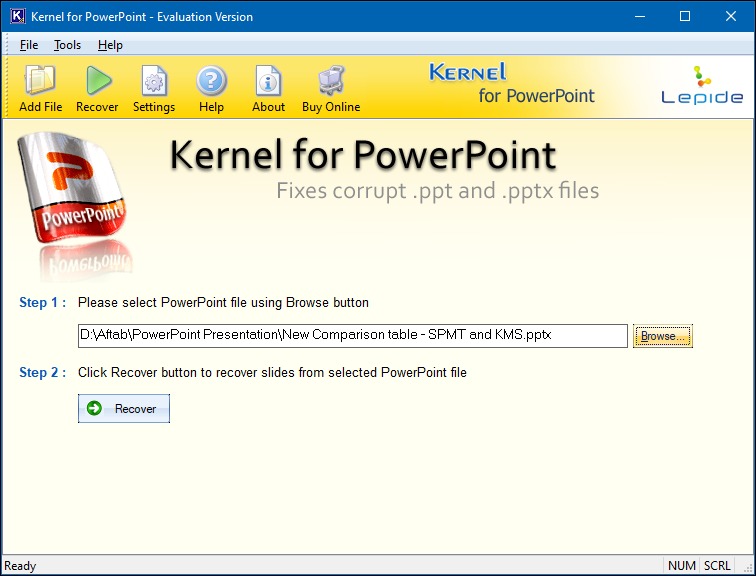Open the Tools menu
This screenshot has width=756, height=576.
click(x=67, y=45)
